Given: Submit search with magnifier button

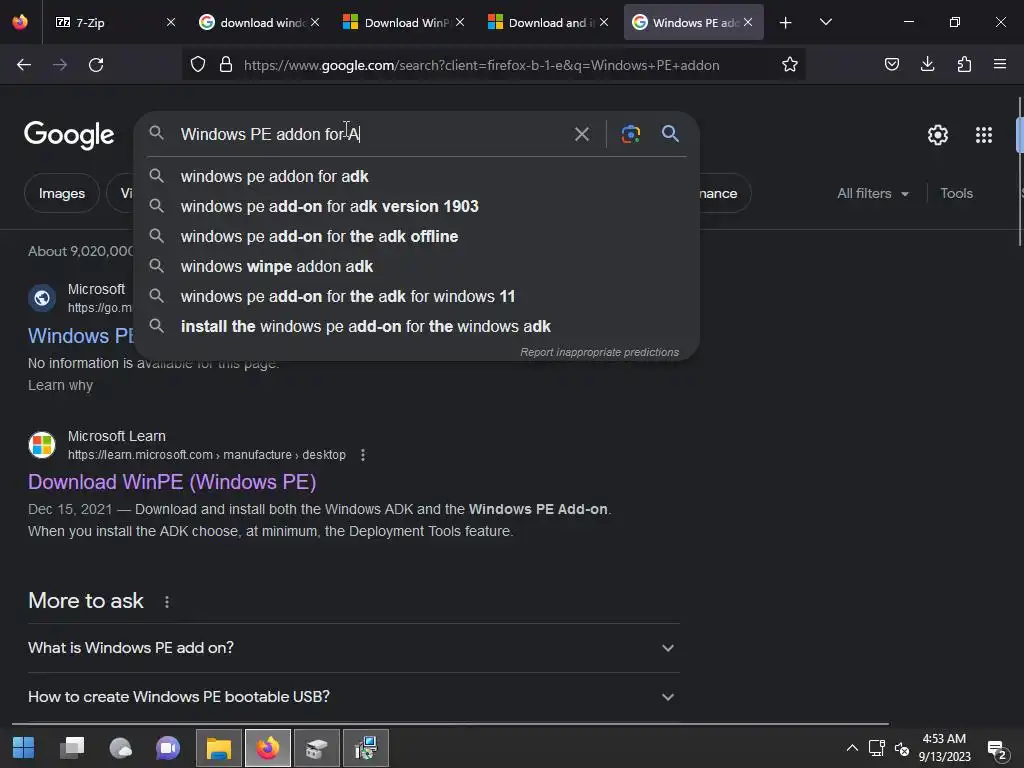Looking at the screenshot, I should coord(670,134).
